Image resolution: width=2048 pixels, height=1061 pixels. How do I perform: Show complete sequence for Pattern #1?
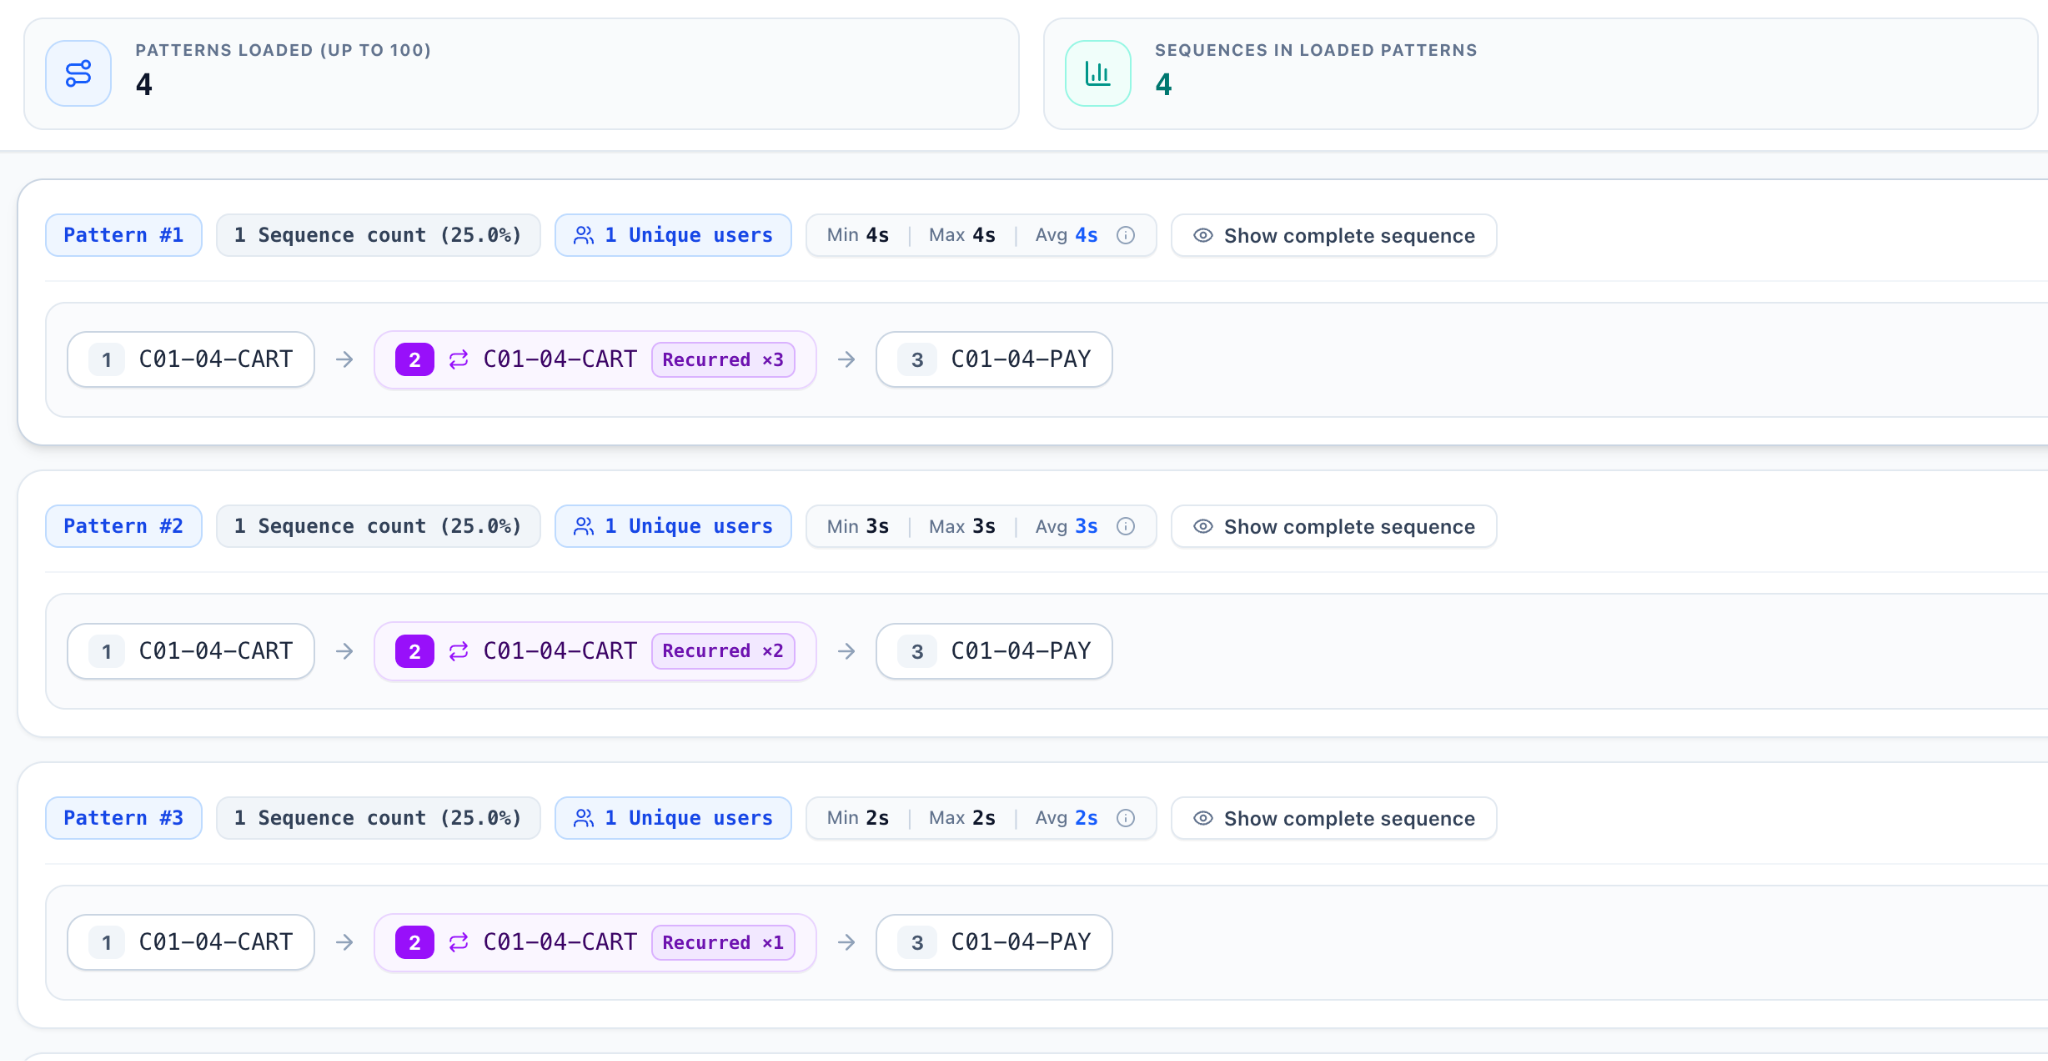[x=1334, y=235]
